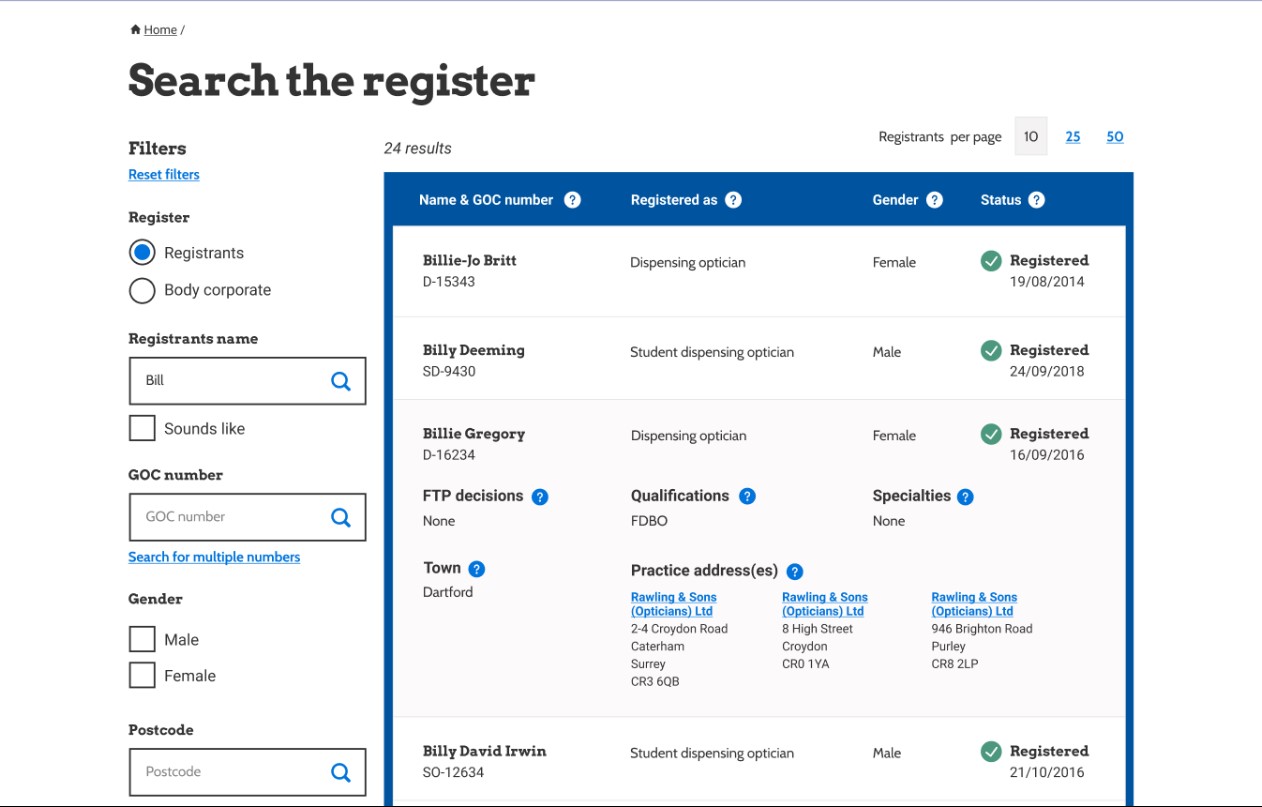The image size is (1262, 807).
Task: Check the Female gender filter
Action: [x=142, y=676]
